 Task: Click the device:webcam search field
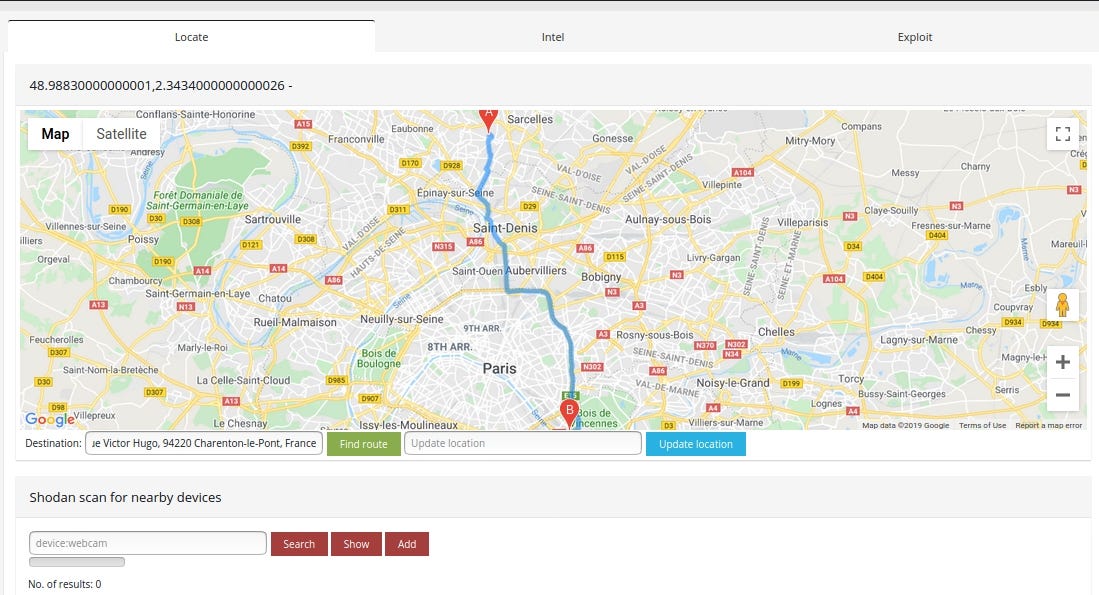click(148, 543)
